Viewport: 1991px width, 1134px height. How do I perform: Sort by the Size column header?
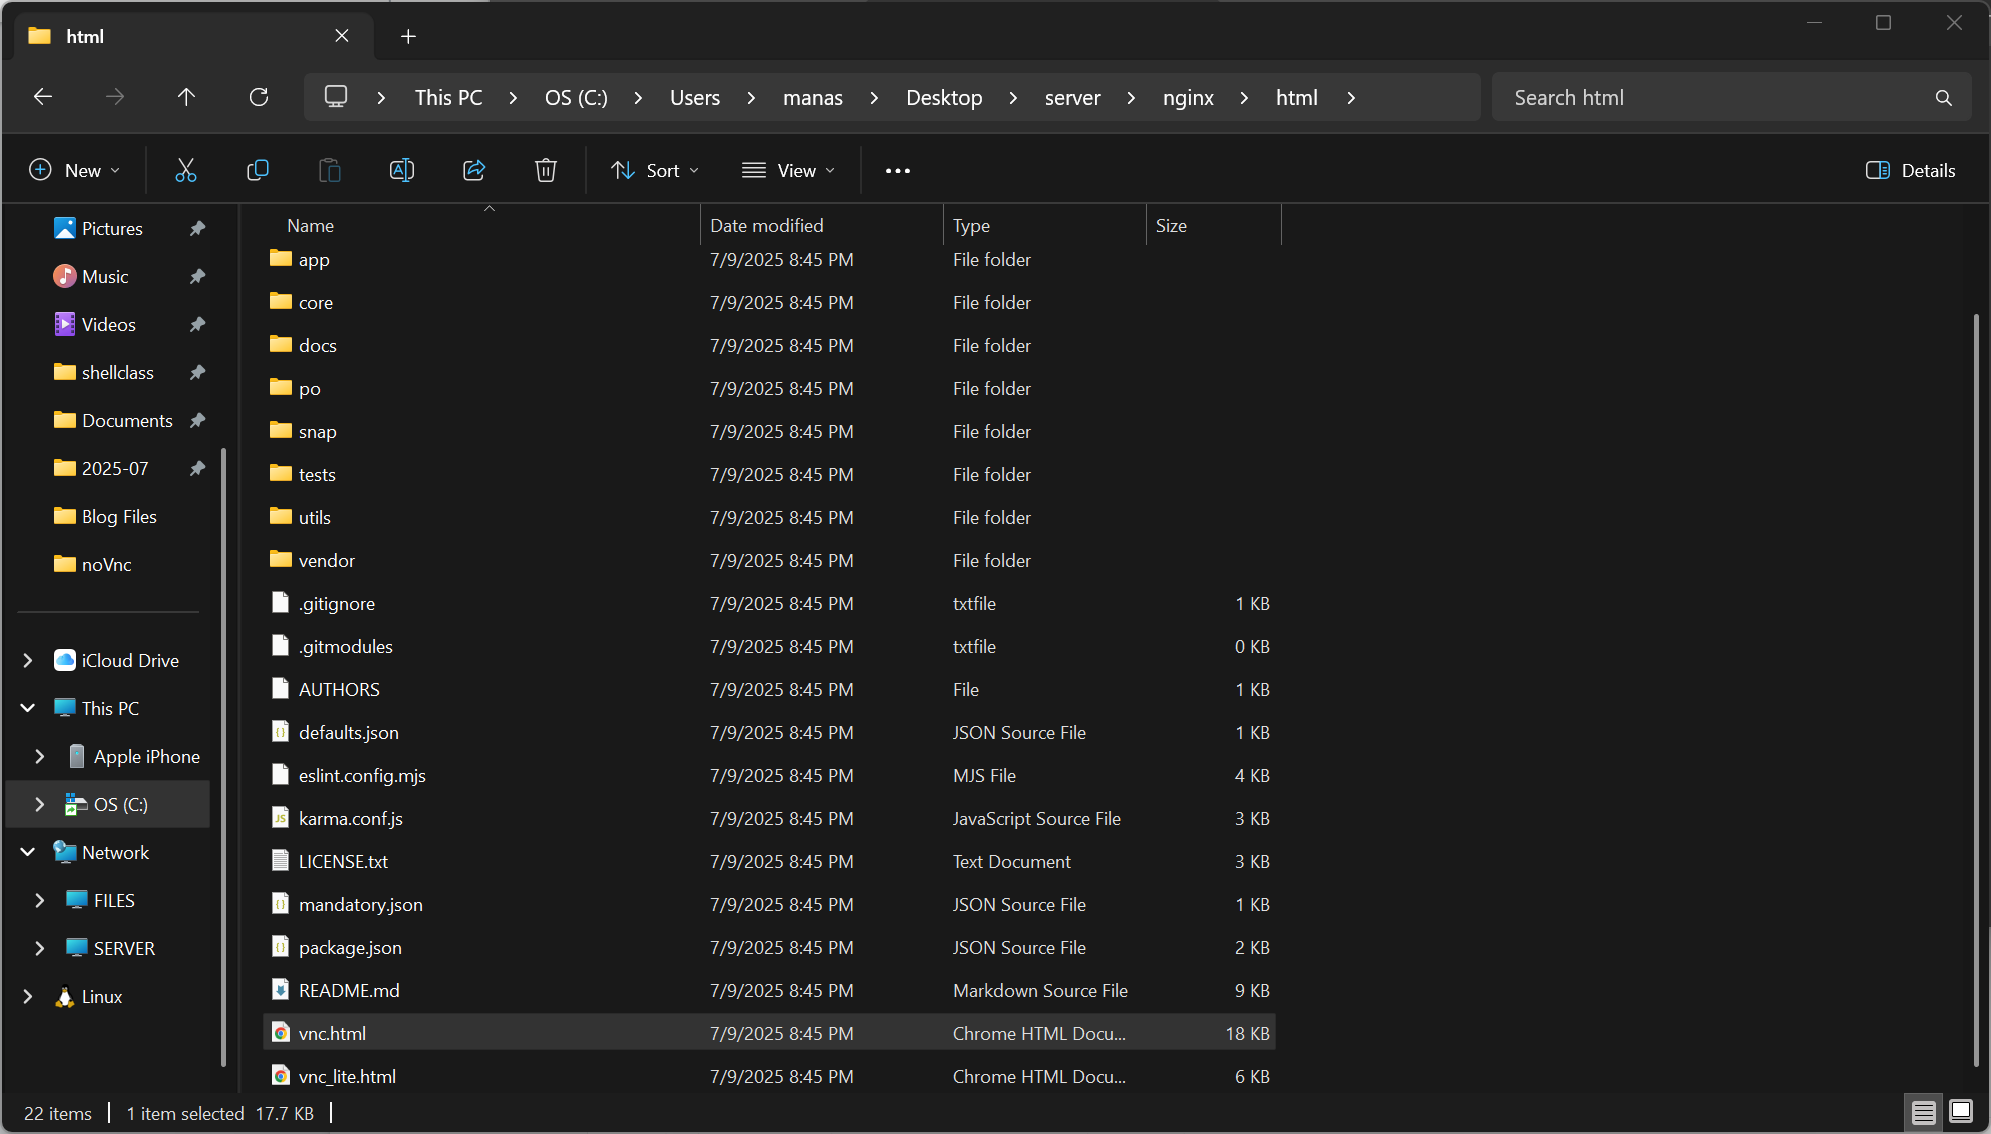tap(1214, 226)
